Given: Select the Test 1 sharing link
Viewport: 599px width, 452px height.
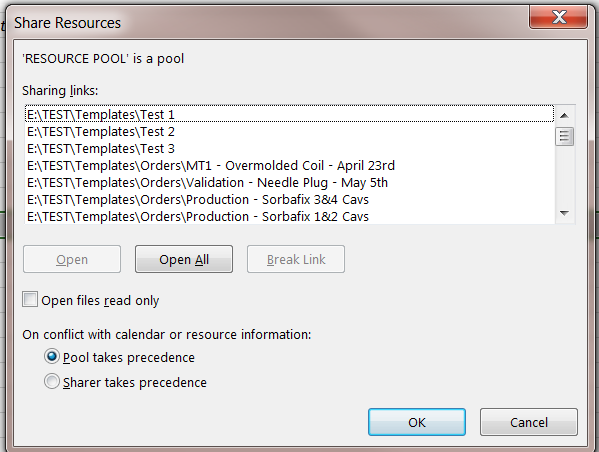Looking at the screenshot, I should click(290, 114).
